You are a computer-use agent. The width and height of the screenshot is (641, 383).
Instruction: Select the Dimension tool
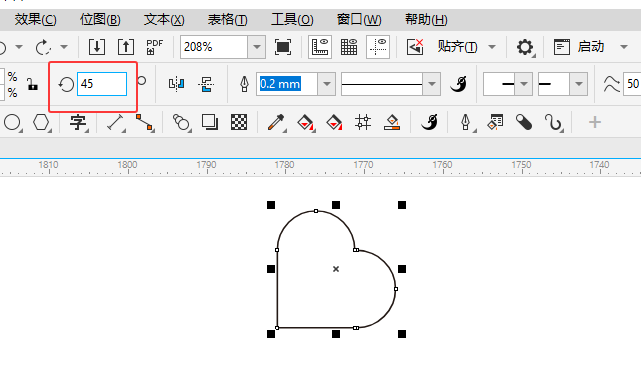point(115,122)
